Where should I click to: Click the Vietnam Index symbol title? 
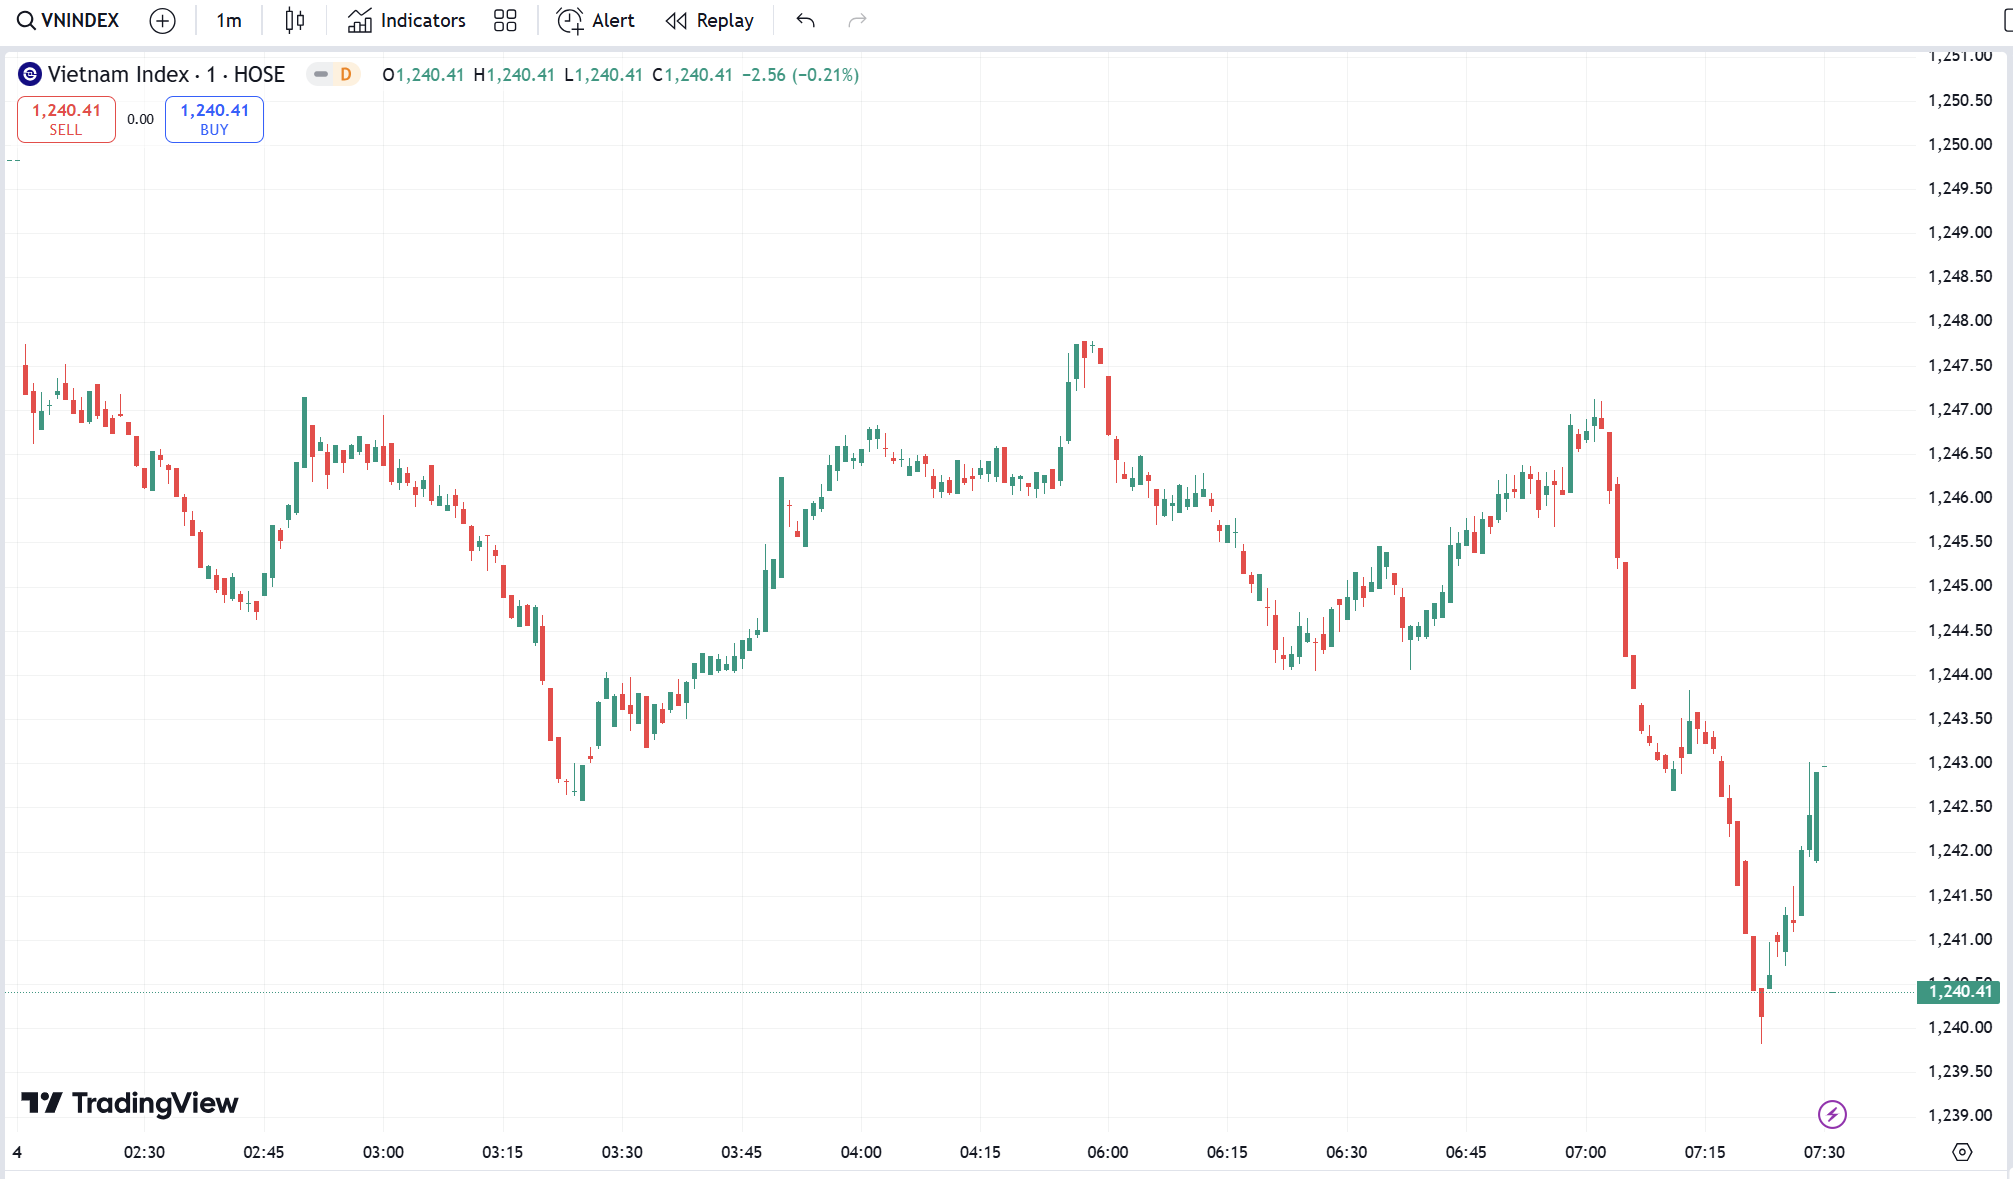(x=166, y=74)
